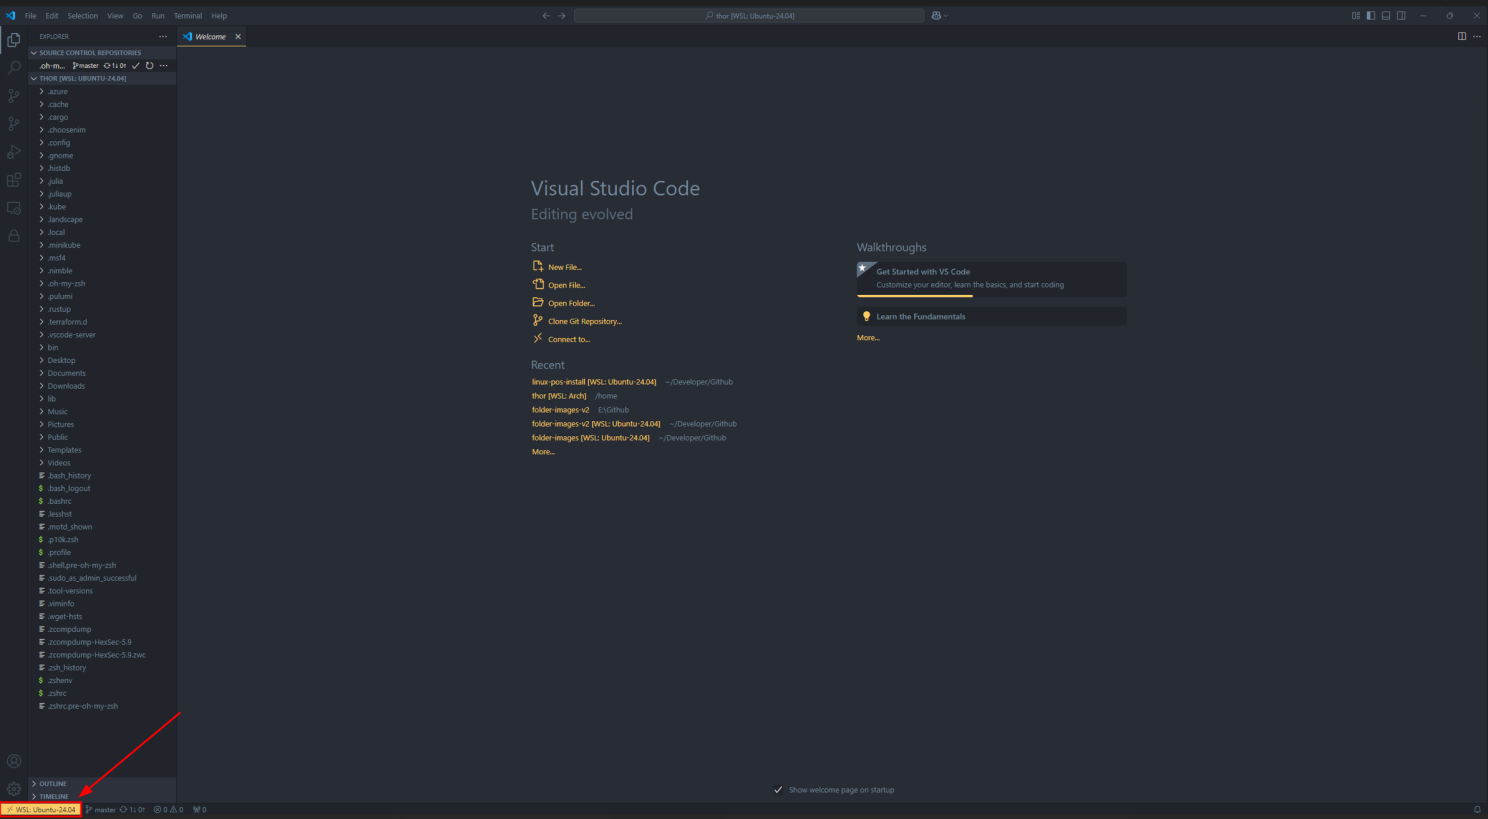Viewport: 1488px width, 819px height.
Task: Open the Manage gear menu
Action: tap(14, 789)
